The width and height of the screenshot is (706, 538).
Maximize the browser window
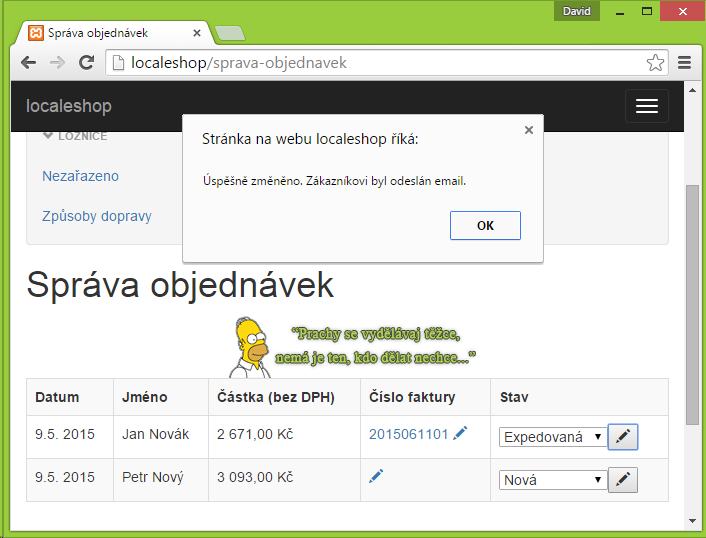click(647, 11)
